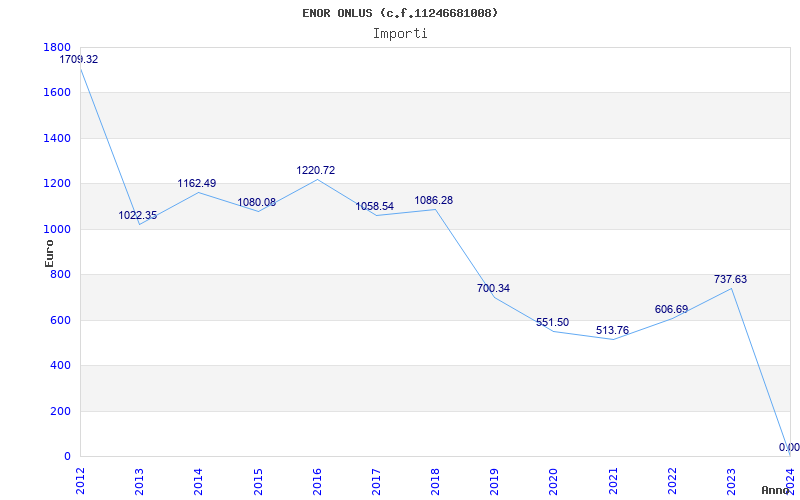Click the 2016 x-axis year label
The width and height of the screenshot is (800, 500).
317,481
